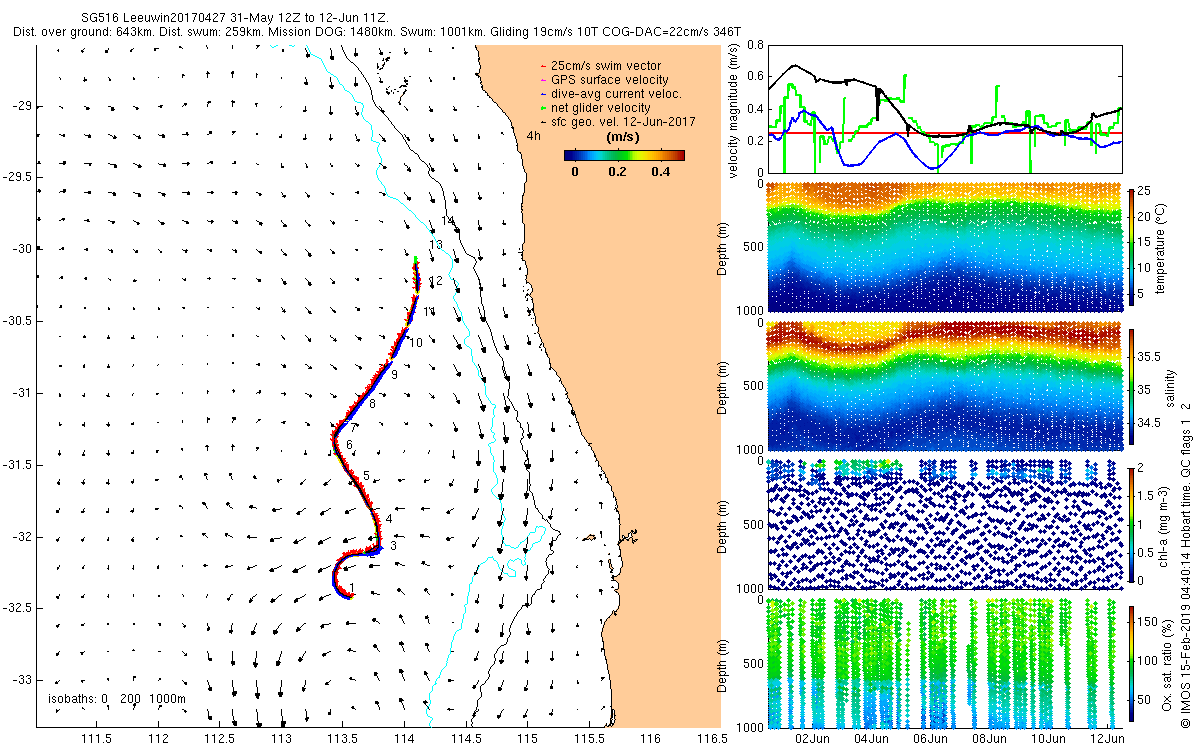
Task: Click day marker 14 north of the track
Action: 448,221
